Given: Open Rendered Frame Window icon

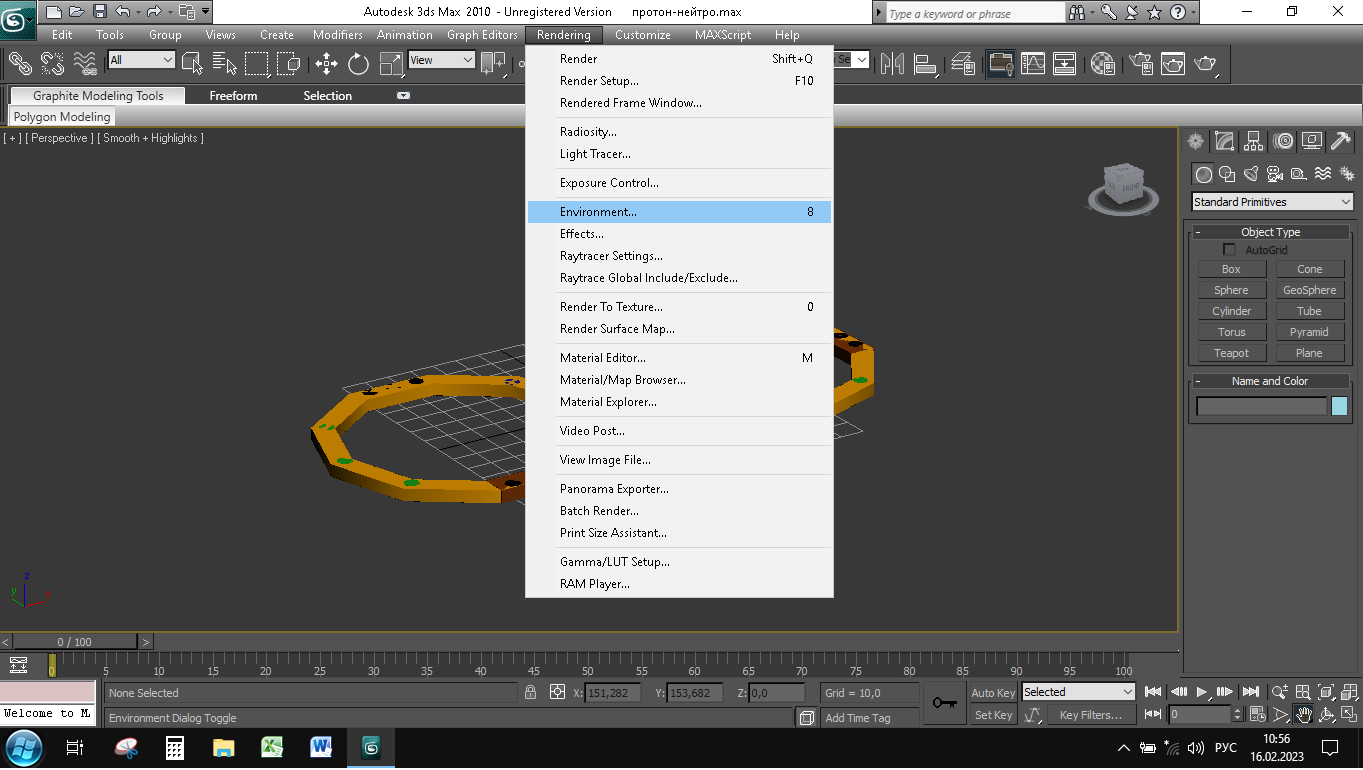Looking at the screenshot, I should tap(1173, 63).
